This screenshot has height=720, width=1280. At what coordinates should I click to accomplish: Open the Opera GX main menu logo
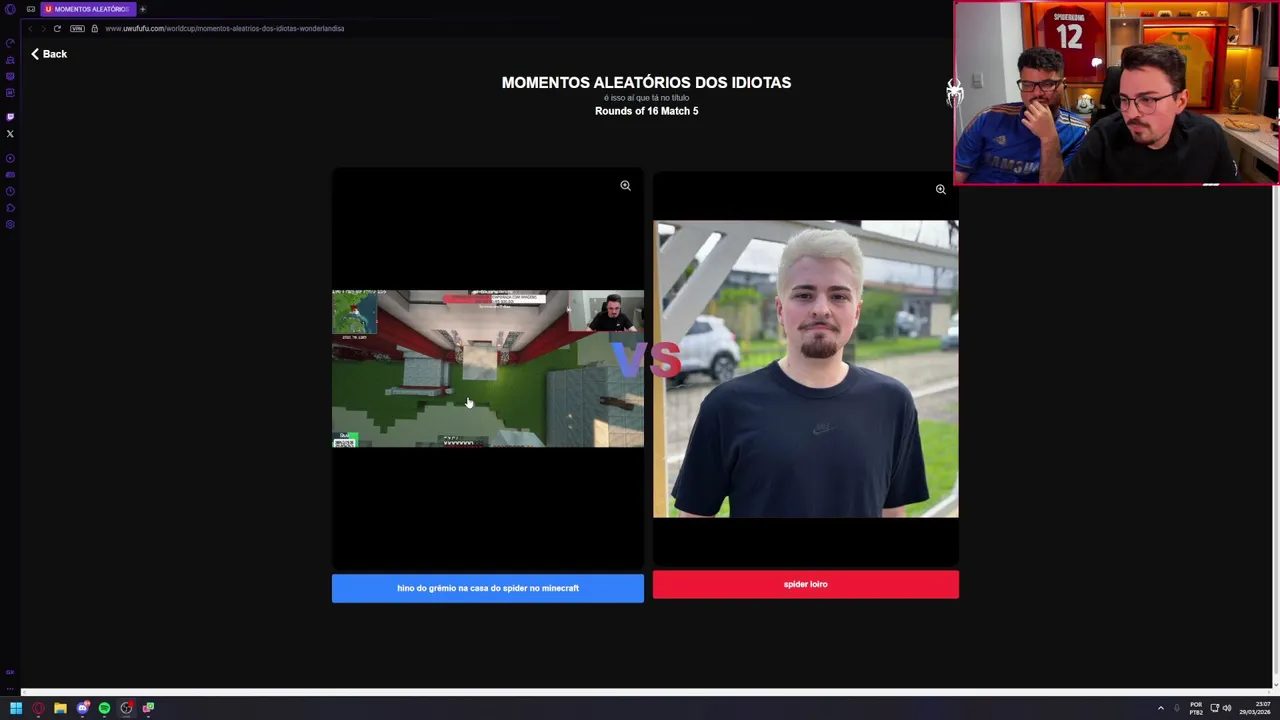pos(9,9)
